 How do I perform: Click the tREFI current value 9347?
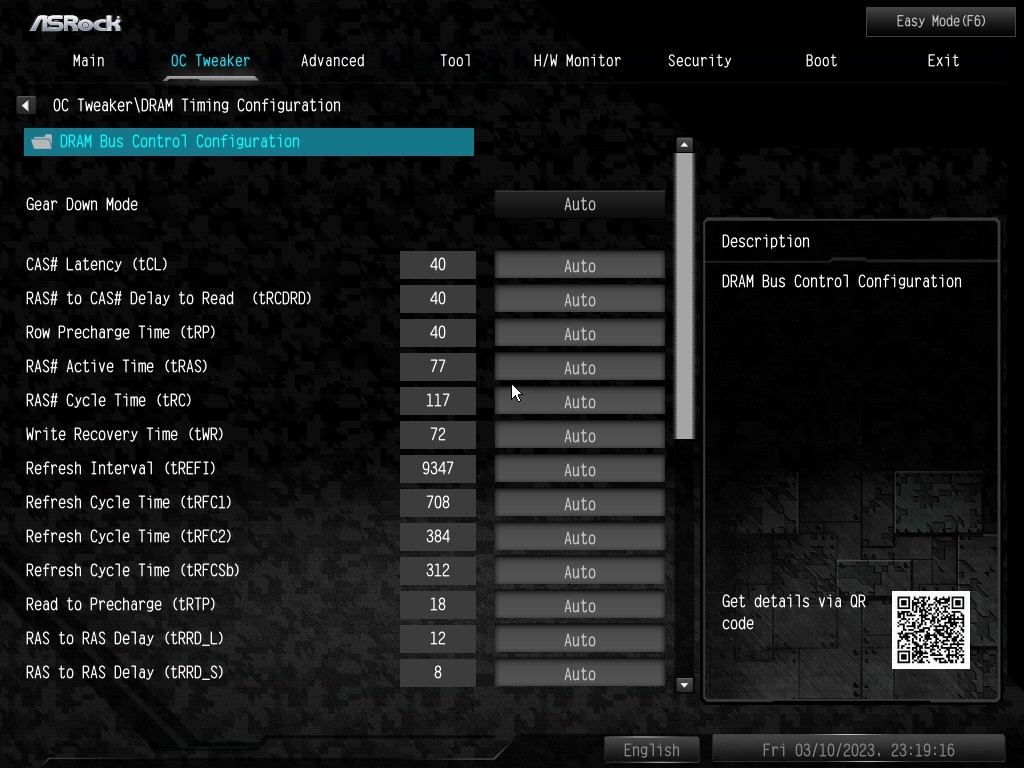click(x=438, y=468)
